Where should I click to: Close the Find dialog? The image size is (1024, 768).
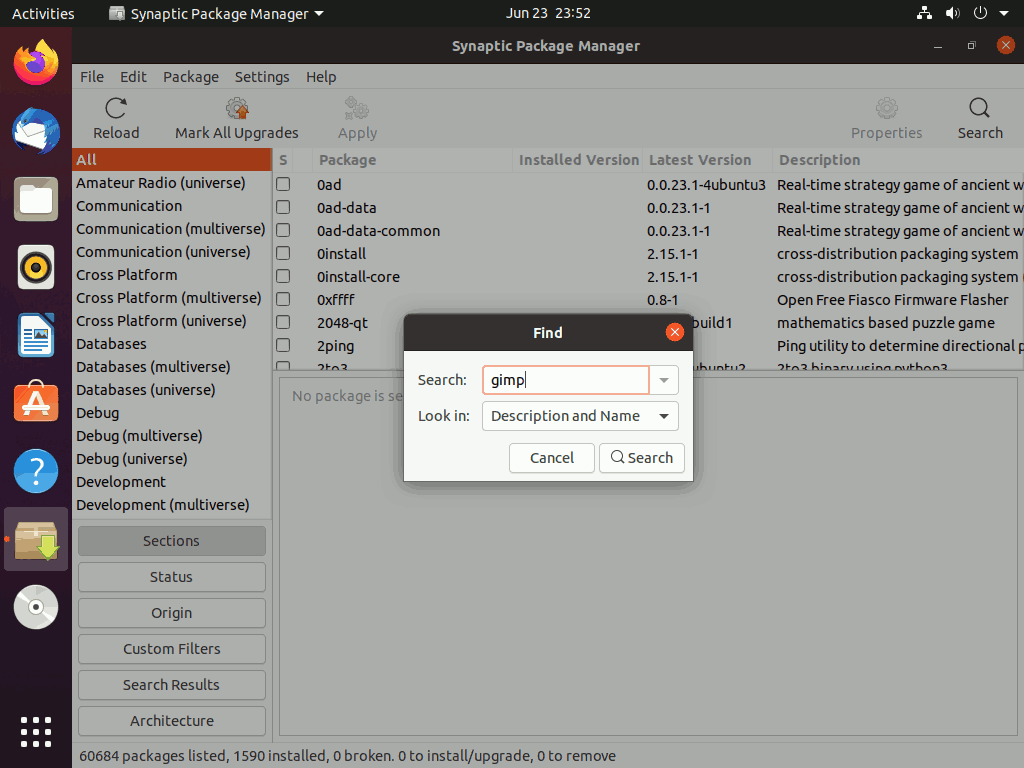[675, 332]
